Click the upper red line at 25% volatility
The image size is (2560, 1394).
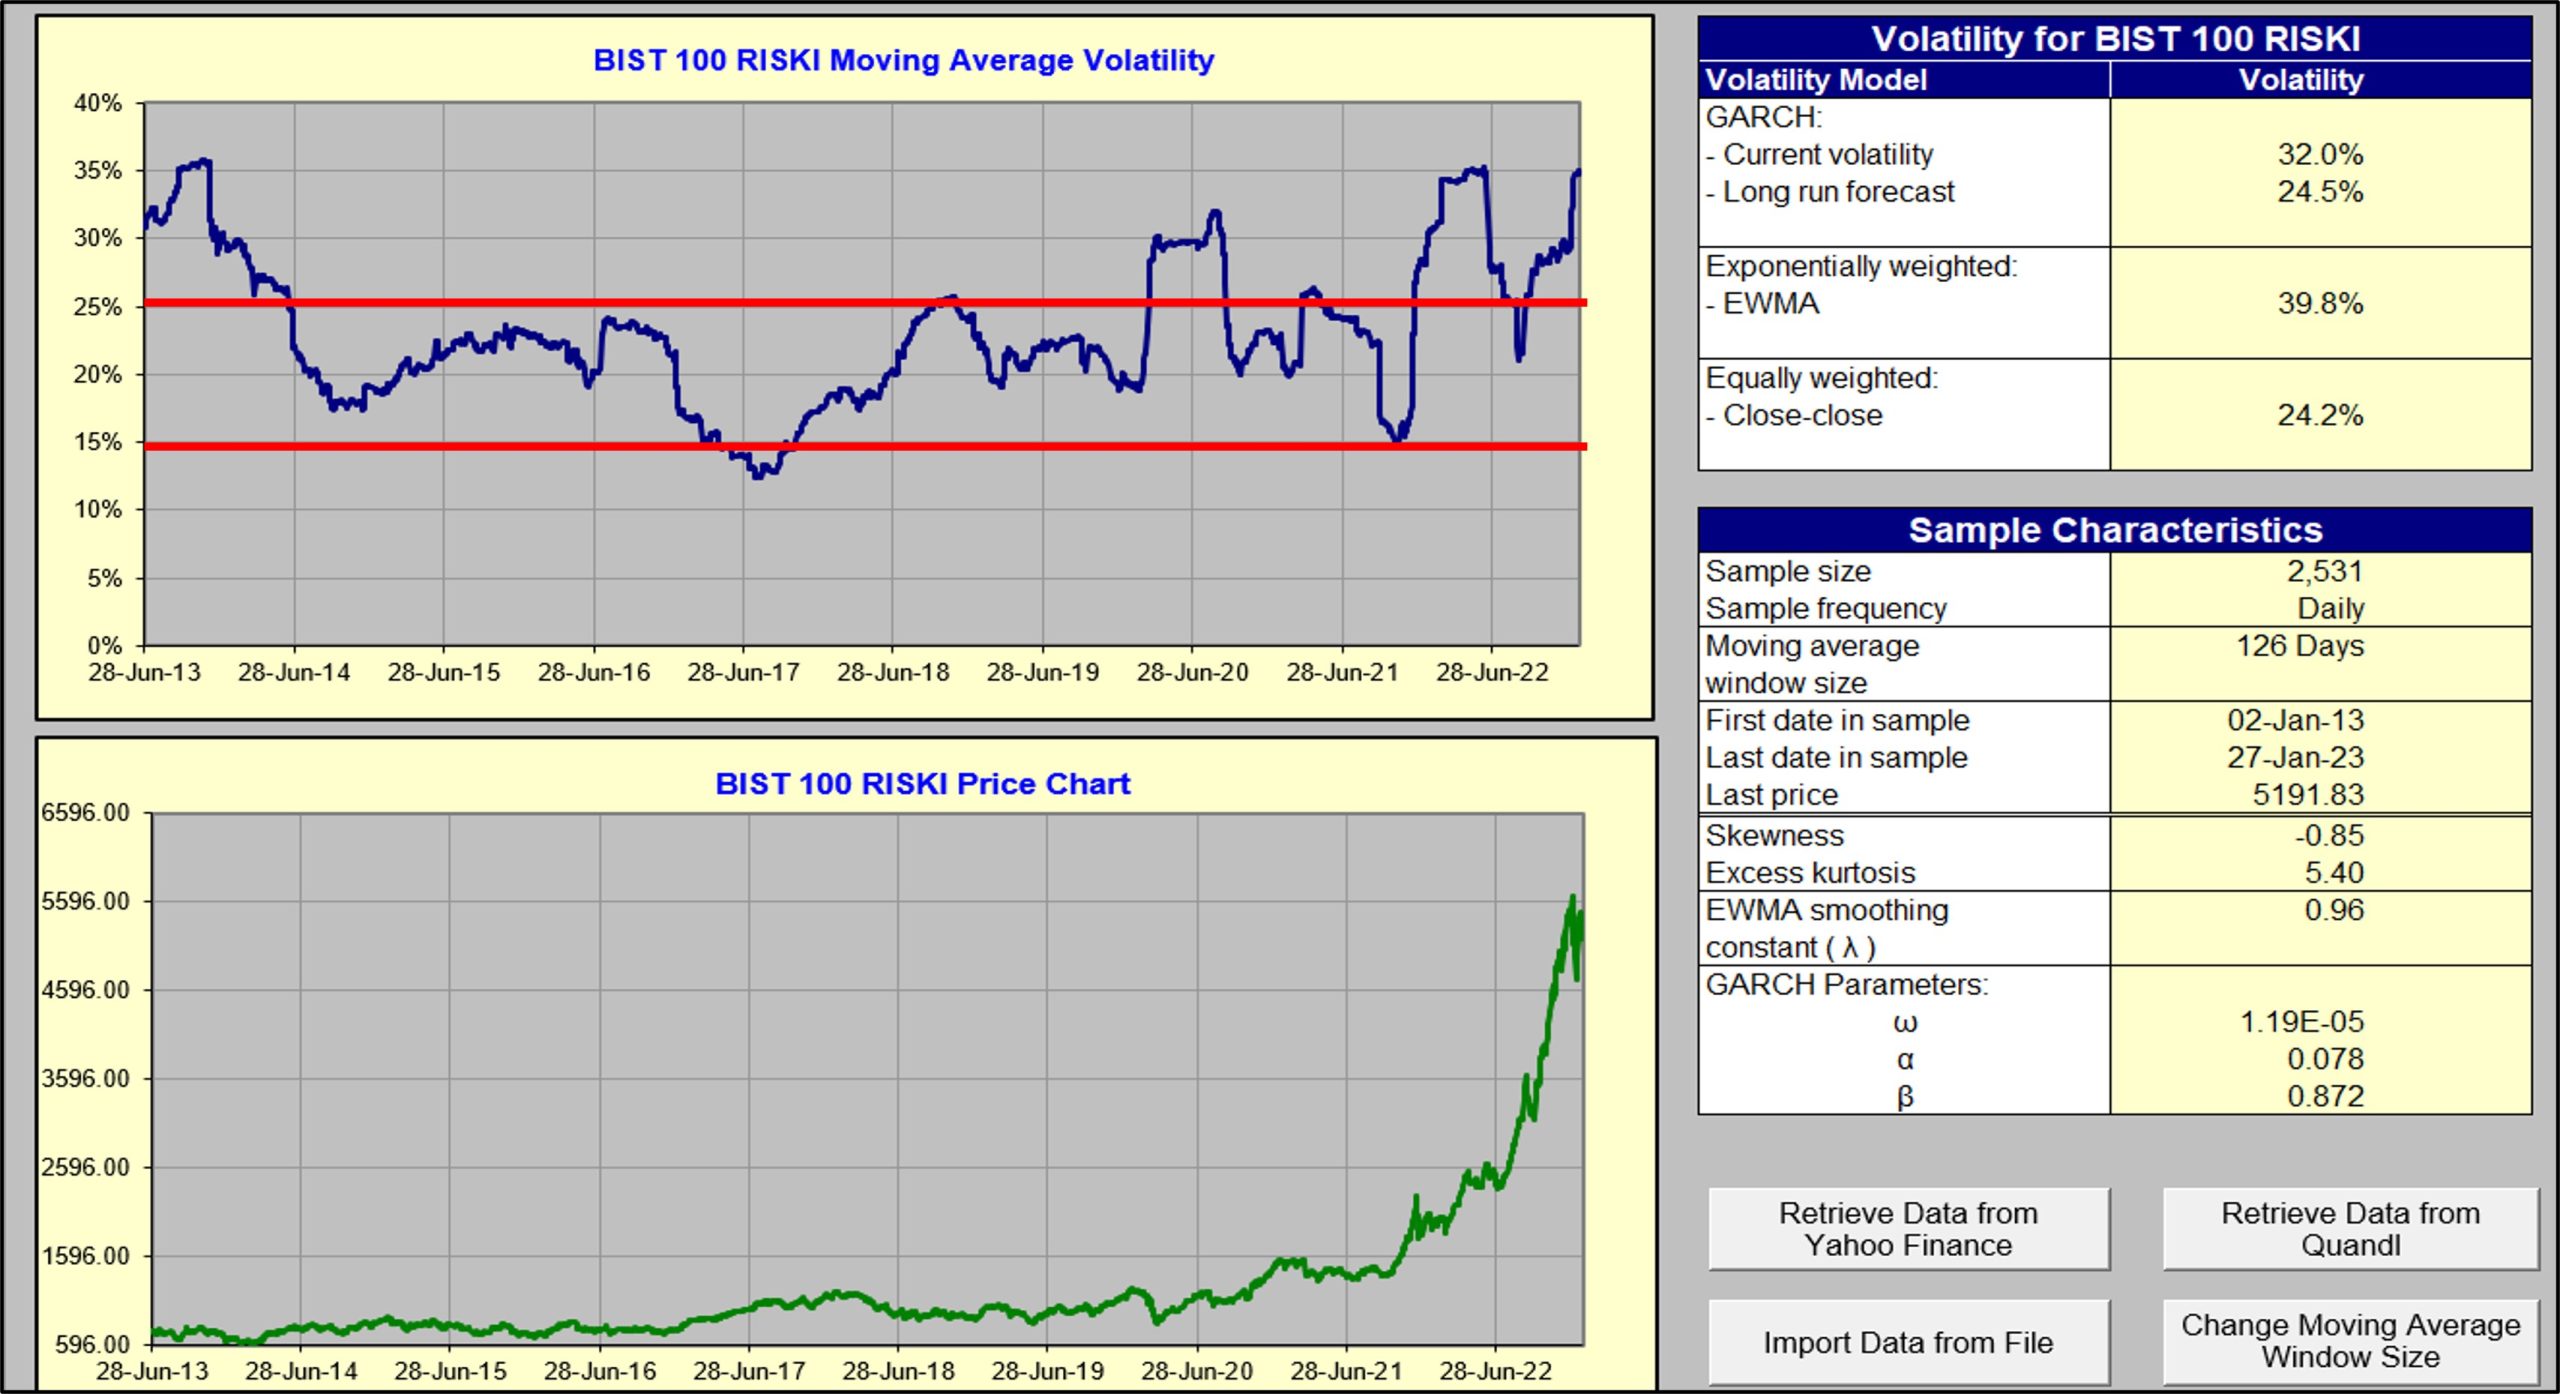pyautogui.click(x=865, y=302)
